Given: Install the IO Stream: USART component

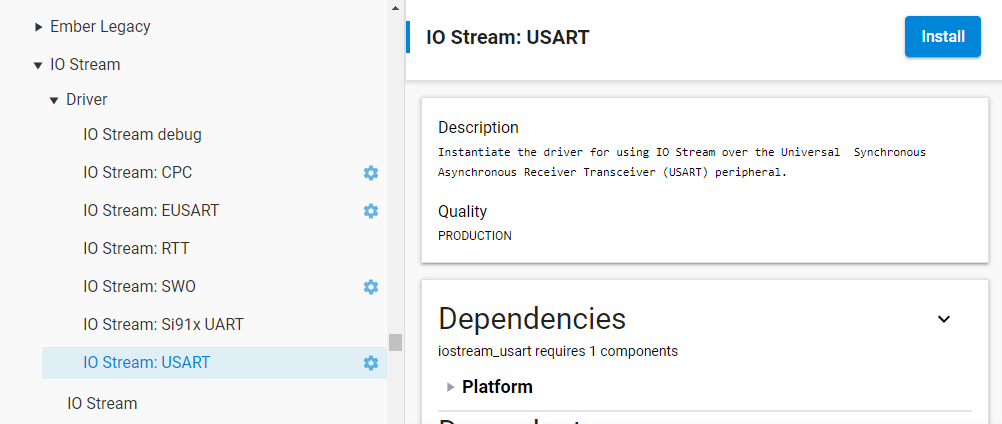Looking at the screenshot, I should [942, 37].
